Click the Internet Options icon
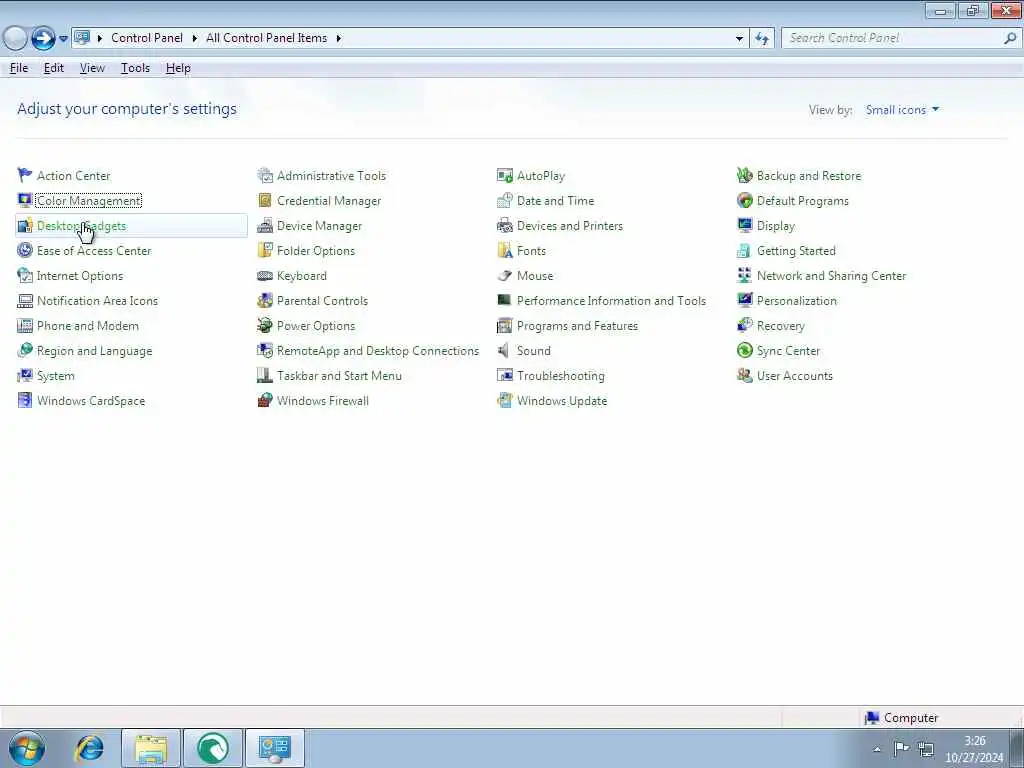 tap(25, 275)
